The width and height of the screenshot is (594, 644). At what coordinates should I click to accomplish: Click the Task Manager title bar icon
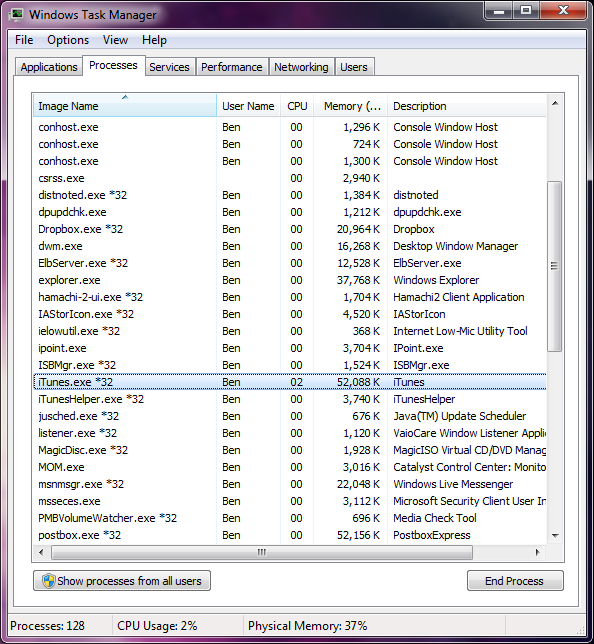16,15
